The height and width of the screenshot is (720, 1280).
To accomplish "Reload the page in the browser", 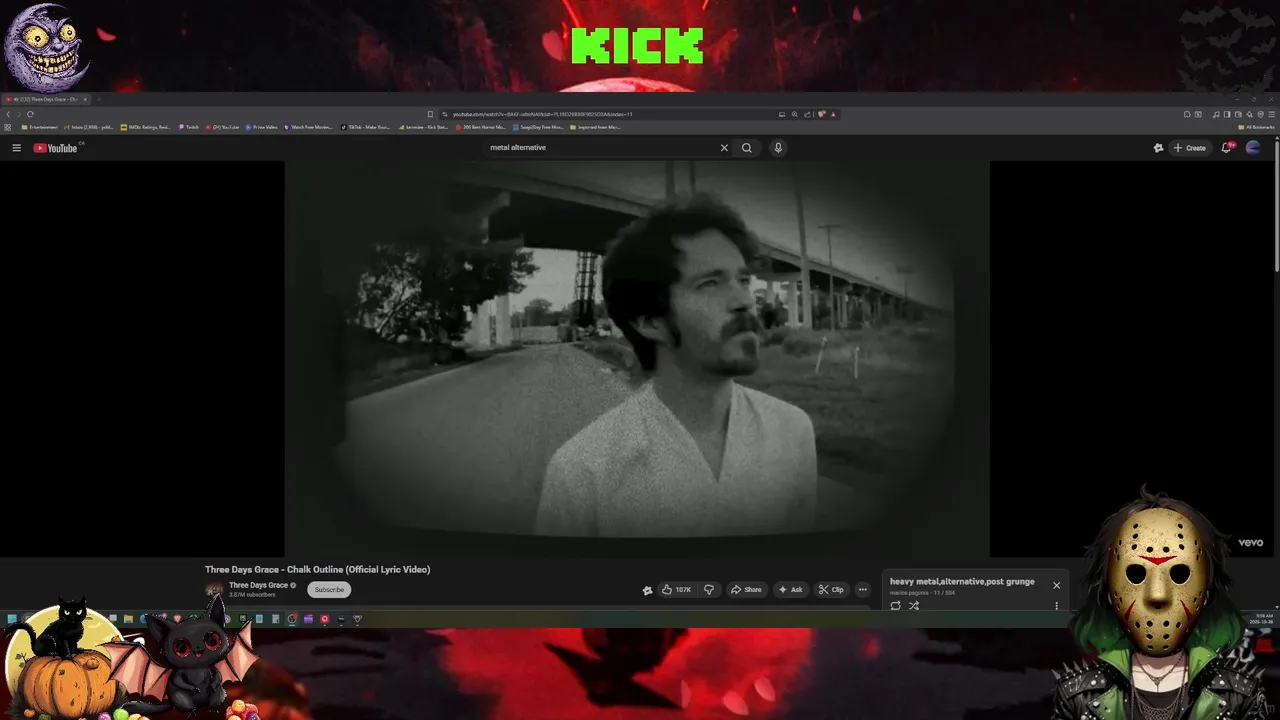I will coord(30,114).
